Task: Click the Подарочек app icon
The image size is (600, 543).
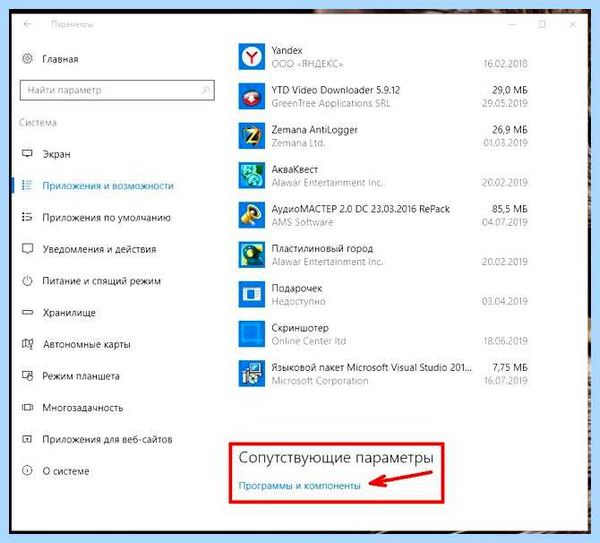Action: coord(251,294)
